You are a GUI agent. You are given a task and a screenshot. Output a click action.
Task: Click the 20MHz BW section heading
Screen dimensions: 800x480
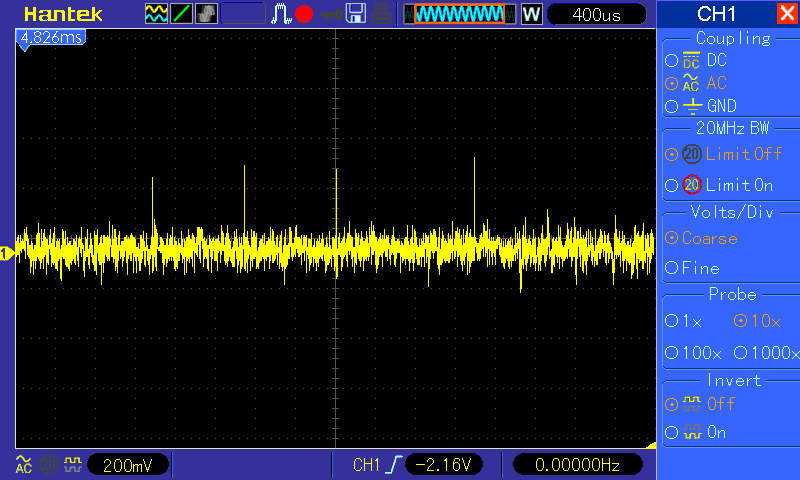click(732, 128)
